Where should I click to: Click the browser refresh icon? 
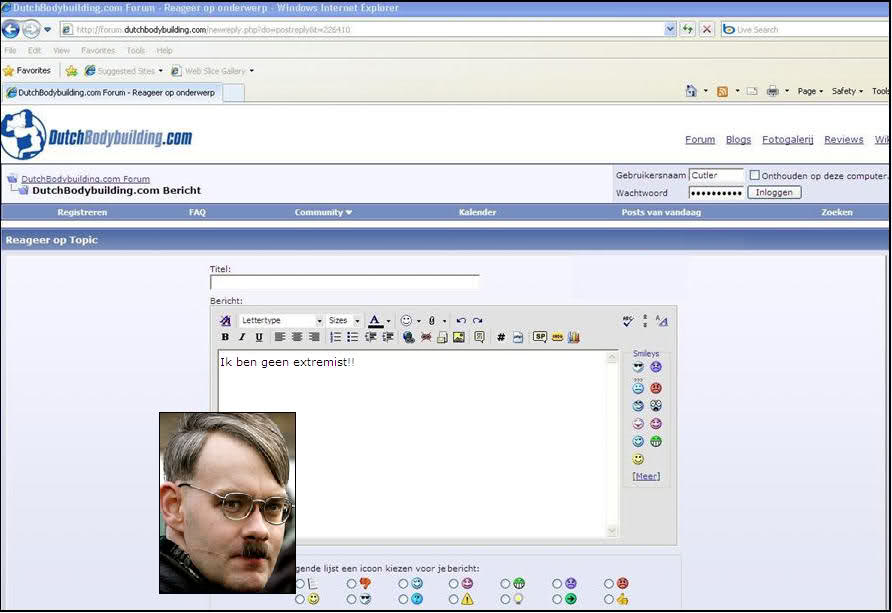(688, 30)
